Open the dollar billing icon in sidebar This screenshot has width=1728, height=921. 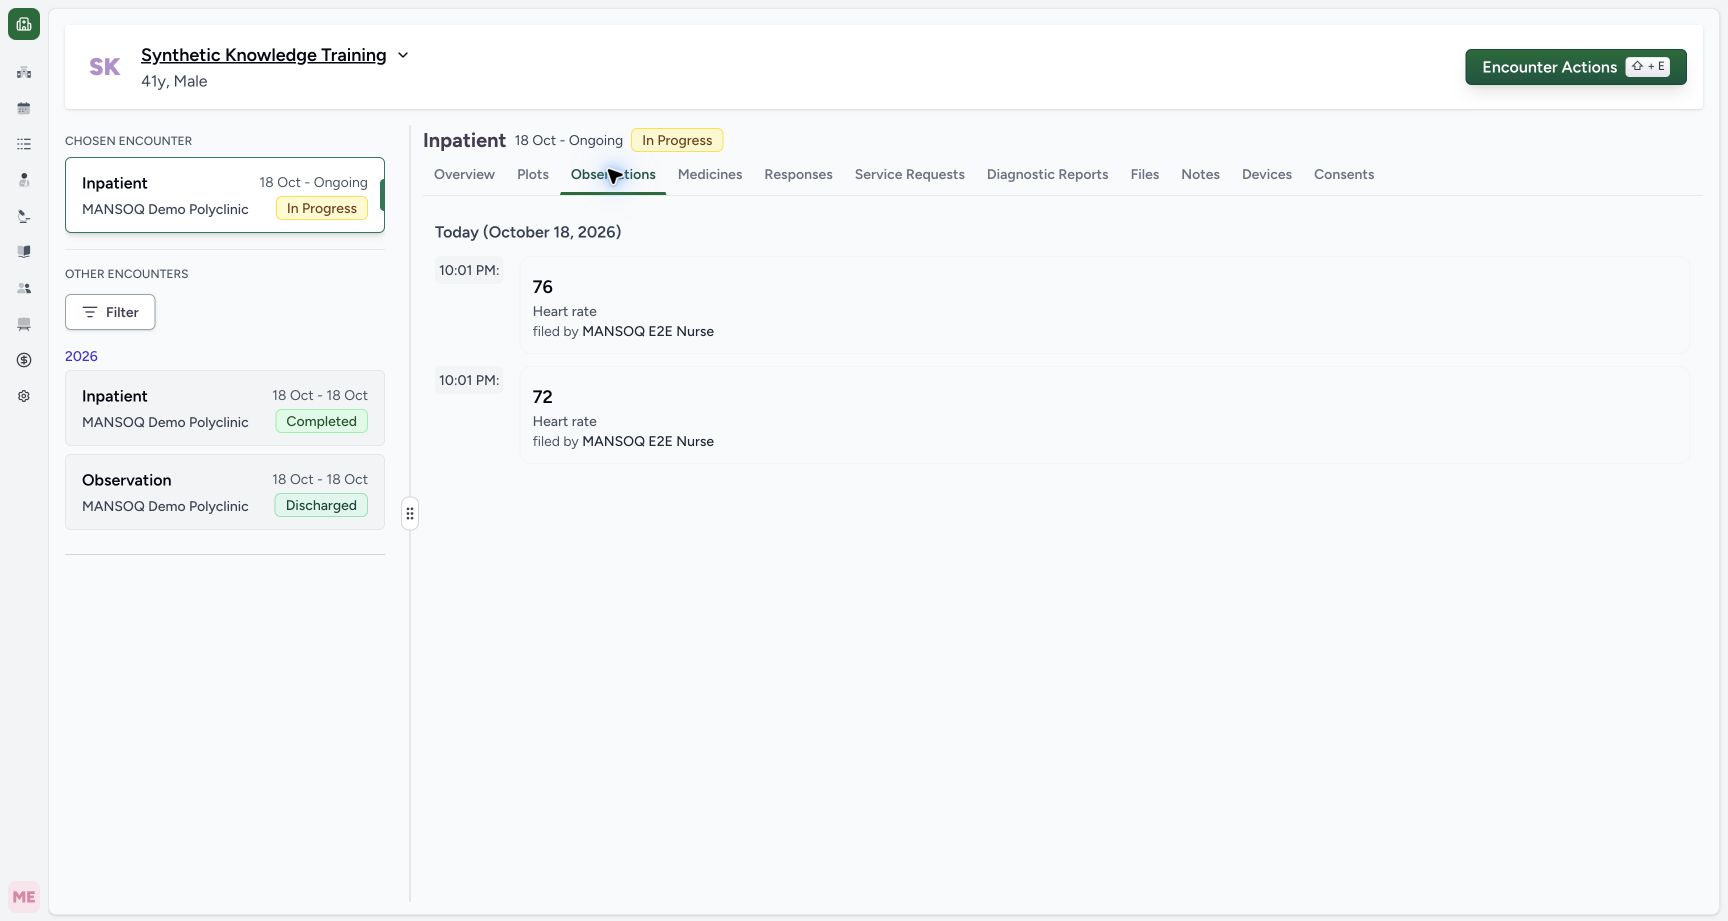tap(24, 360)
